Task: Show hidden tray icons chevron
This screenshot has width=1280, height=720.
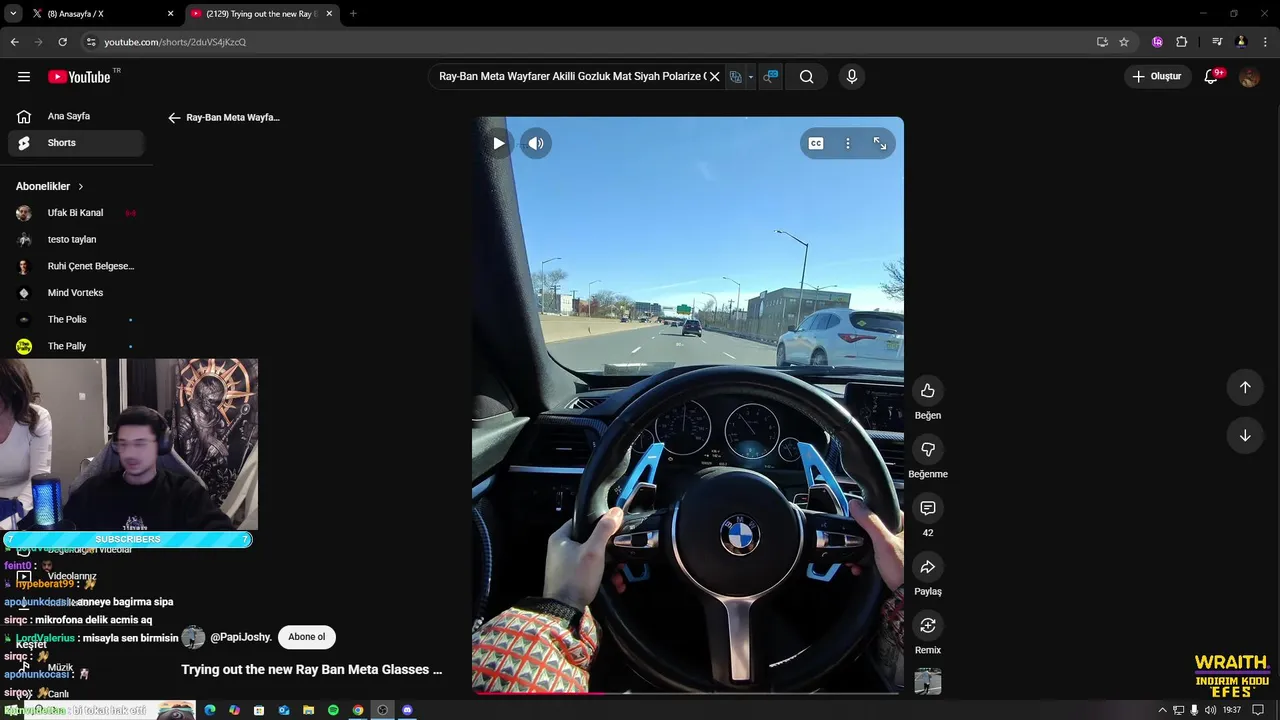Action: (1162, 710)
